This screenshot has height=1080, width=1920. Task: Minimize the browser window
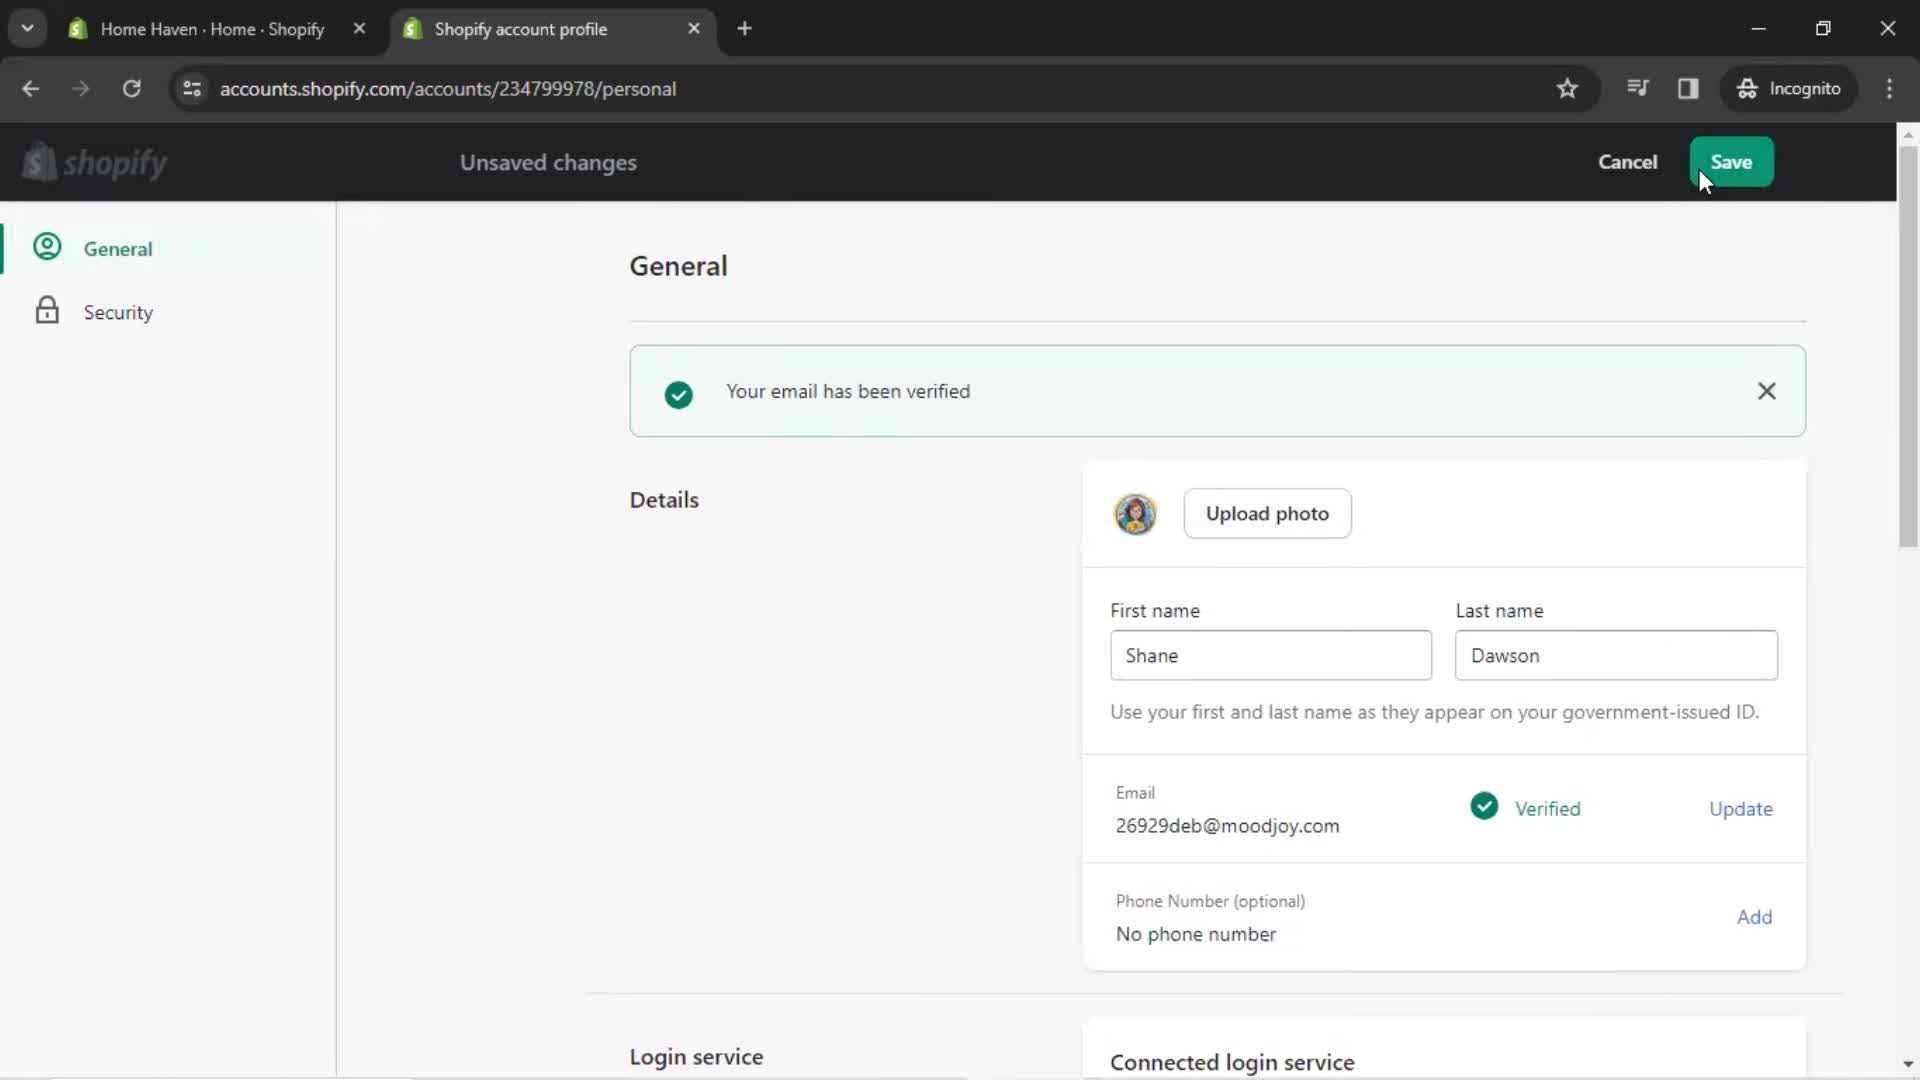(1758, 28)
